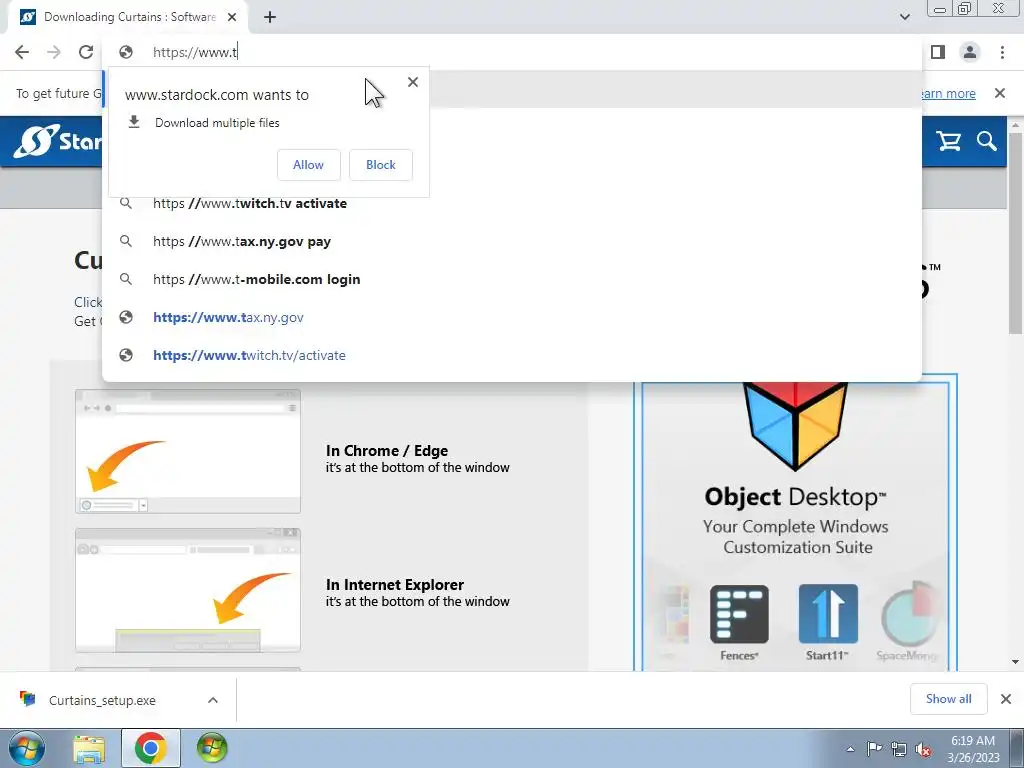Toggle the browser side panel icon
This screenshot has width=1024, height=768.
(938, 52)
